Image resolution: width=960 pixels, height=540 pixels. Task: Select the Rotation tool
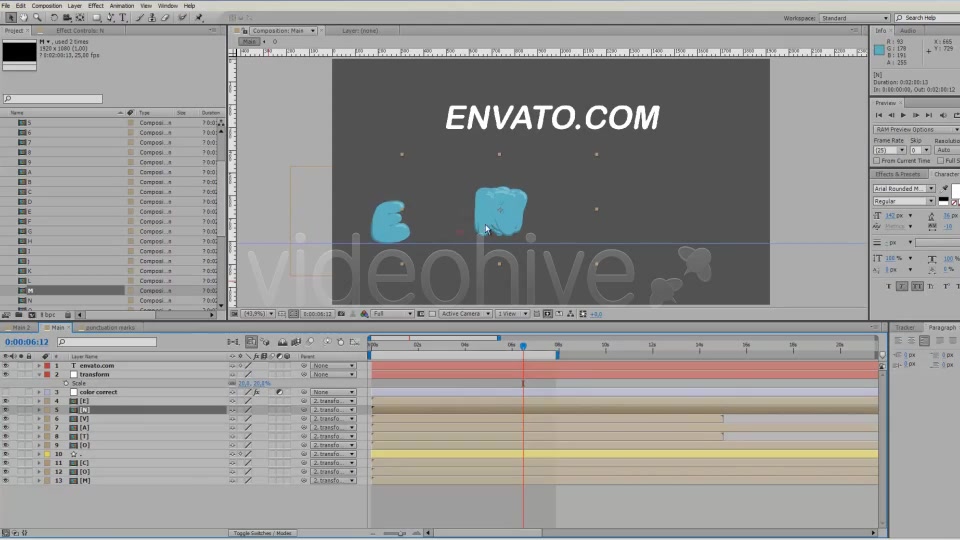point(54,18)
